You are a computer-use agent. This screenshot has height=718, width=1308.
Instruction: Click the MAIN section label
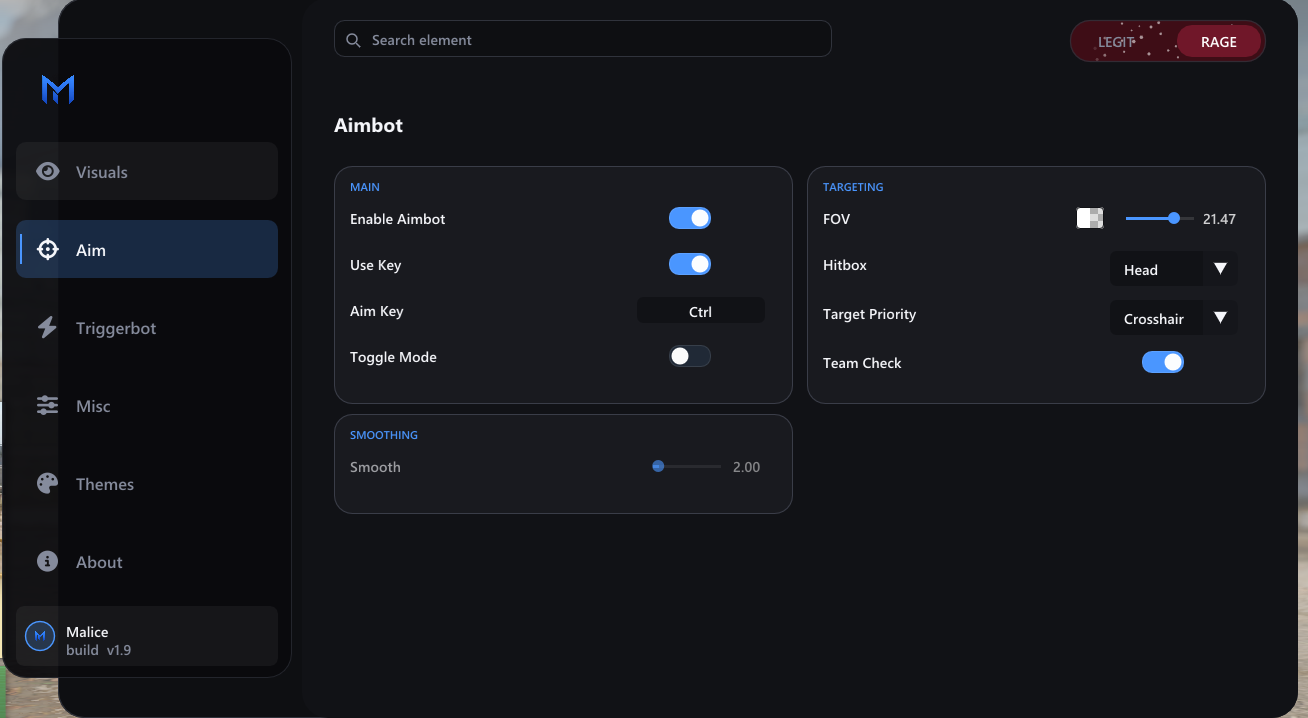click(x=365, y=187)
